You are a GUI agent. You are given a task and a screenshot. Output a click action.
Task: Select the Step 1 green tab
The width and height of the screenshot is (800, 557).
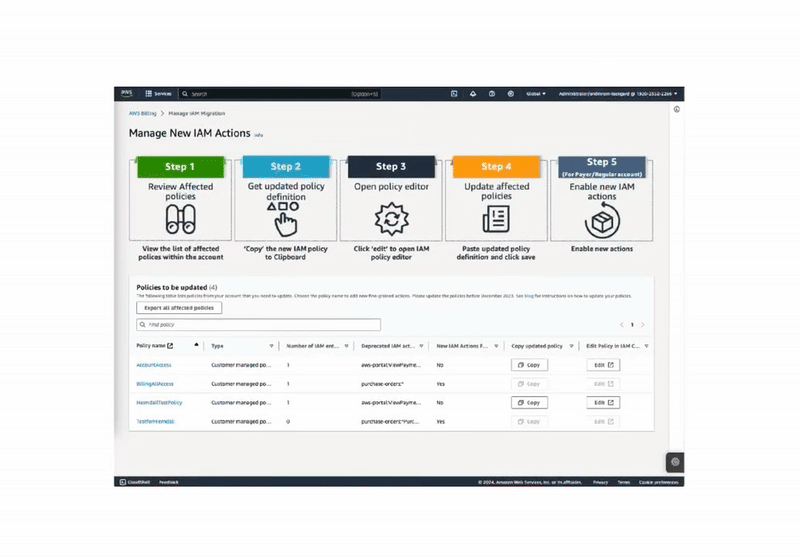[x=180, y=167]
